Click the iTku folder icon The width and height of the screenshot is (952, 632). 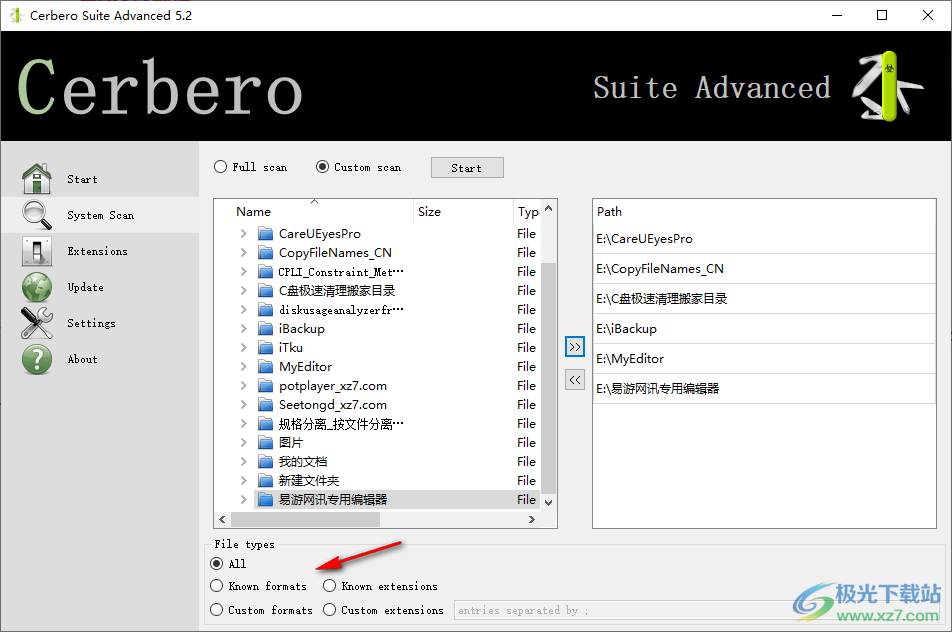[x=265, y=348]
